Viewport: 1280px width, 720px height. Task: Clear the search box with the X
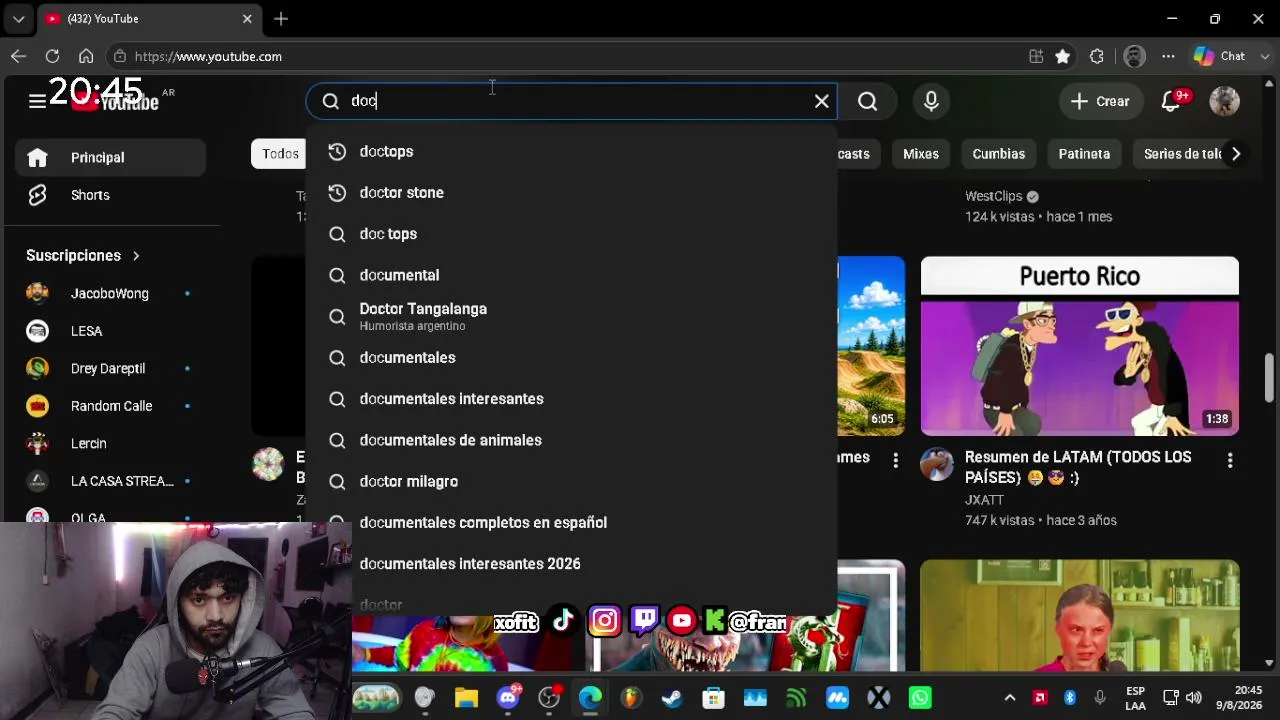pos(822,101)
